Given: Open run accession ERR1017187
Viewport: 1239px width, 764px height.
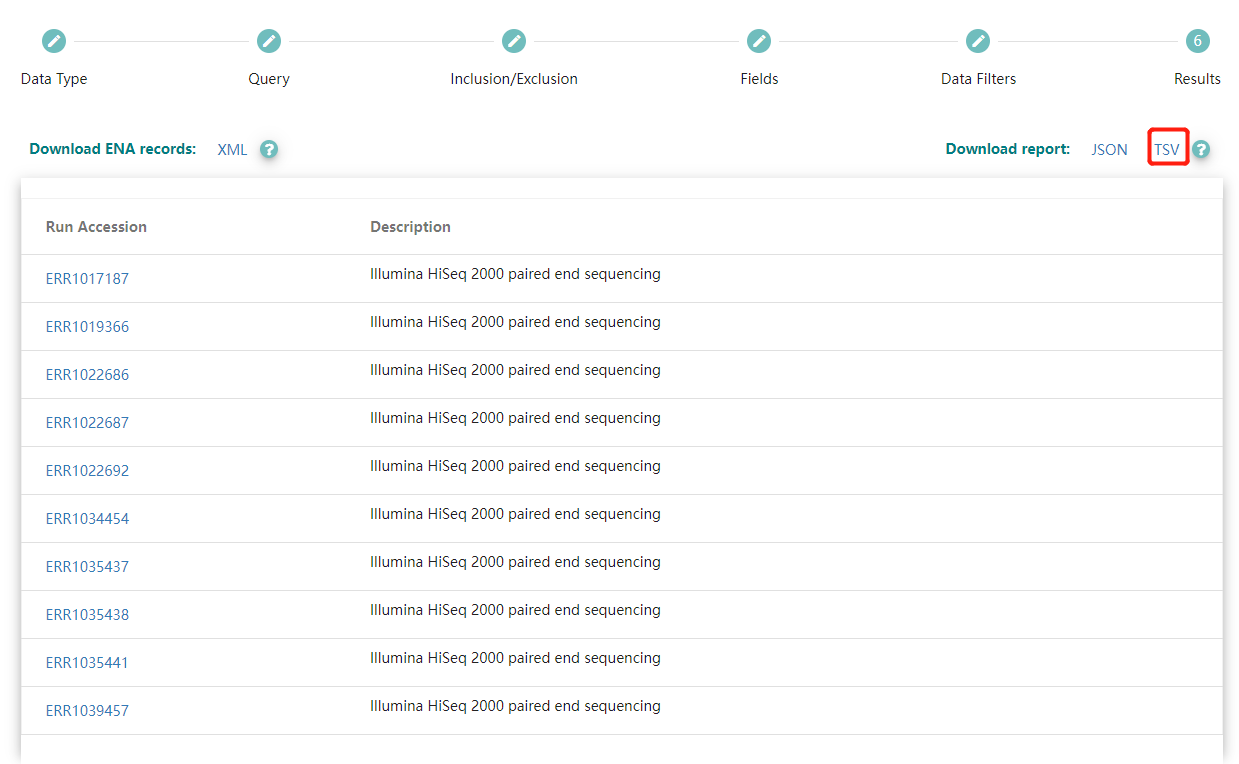Looking at the screenshot, I should 87,279.
